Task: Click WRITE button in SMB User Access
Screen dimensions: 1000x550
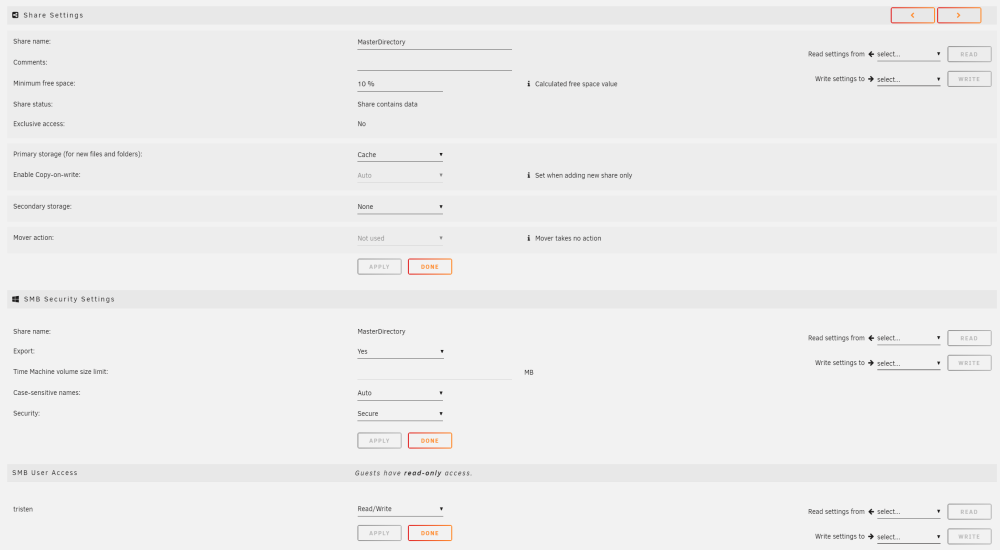Action: point(969,537)
